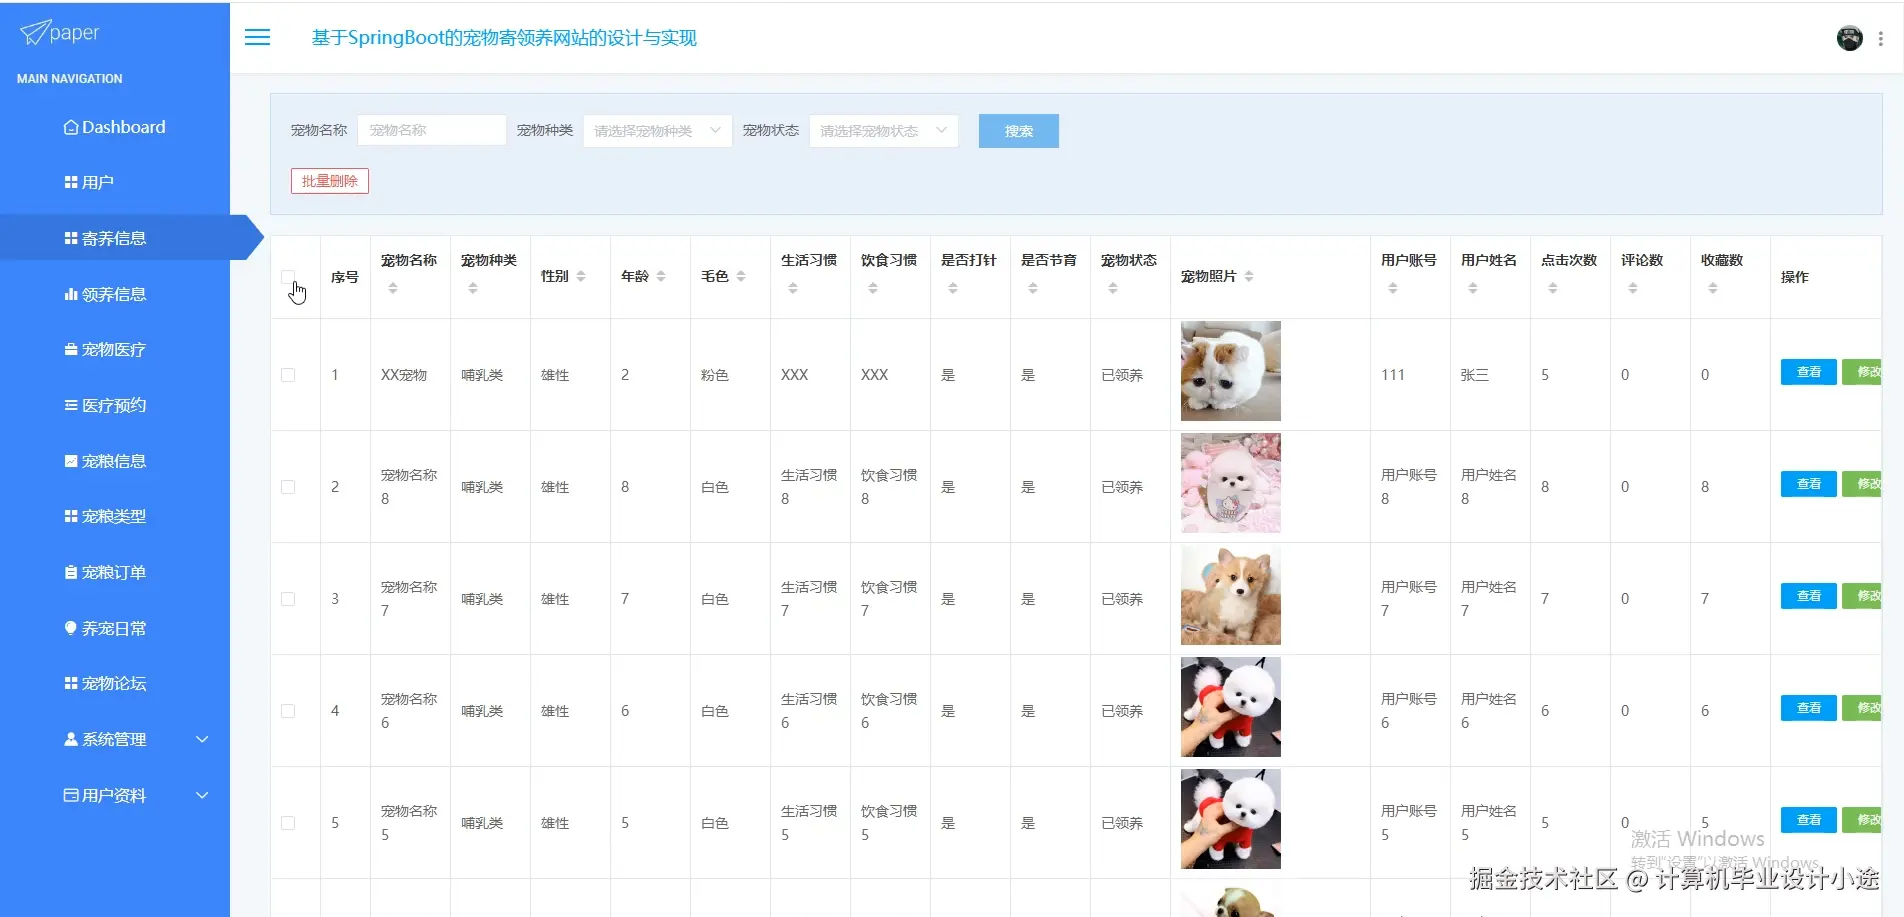Select the checkbox for row 3 宠物名称7

pos(288,599)
